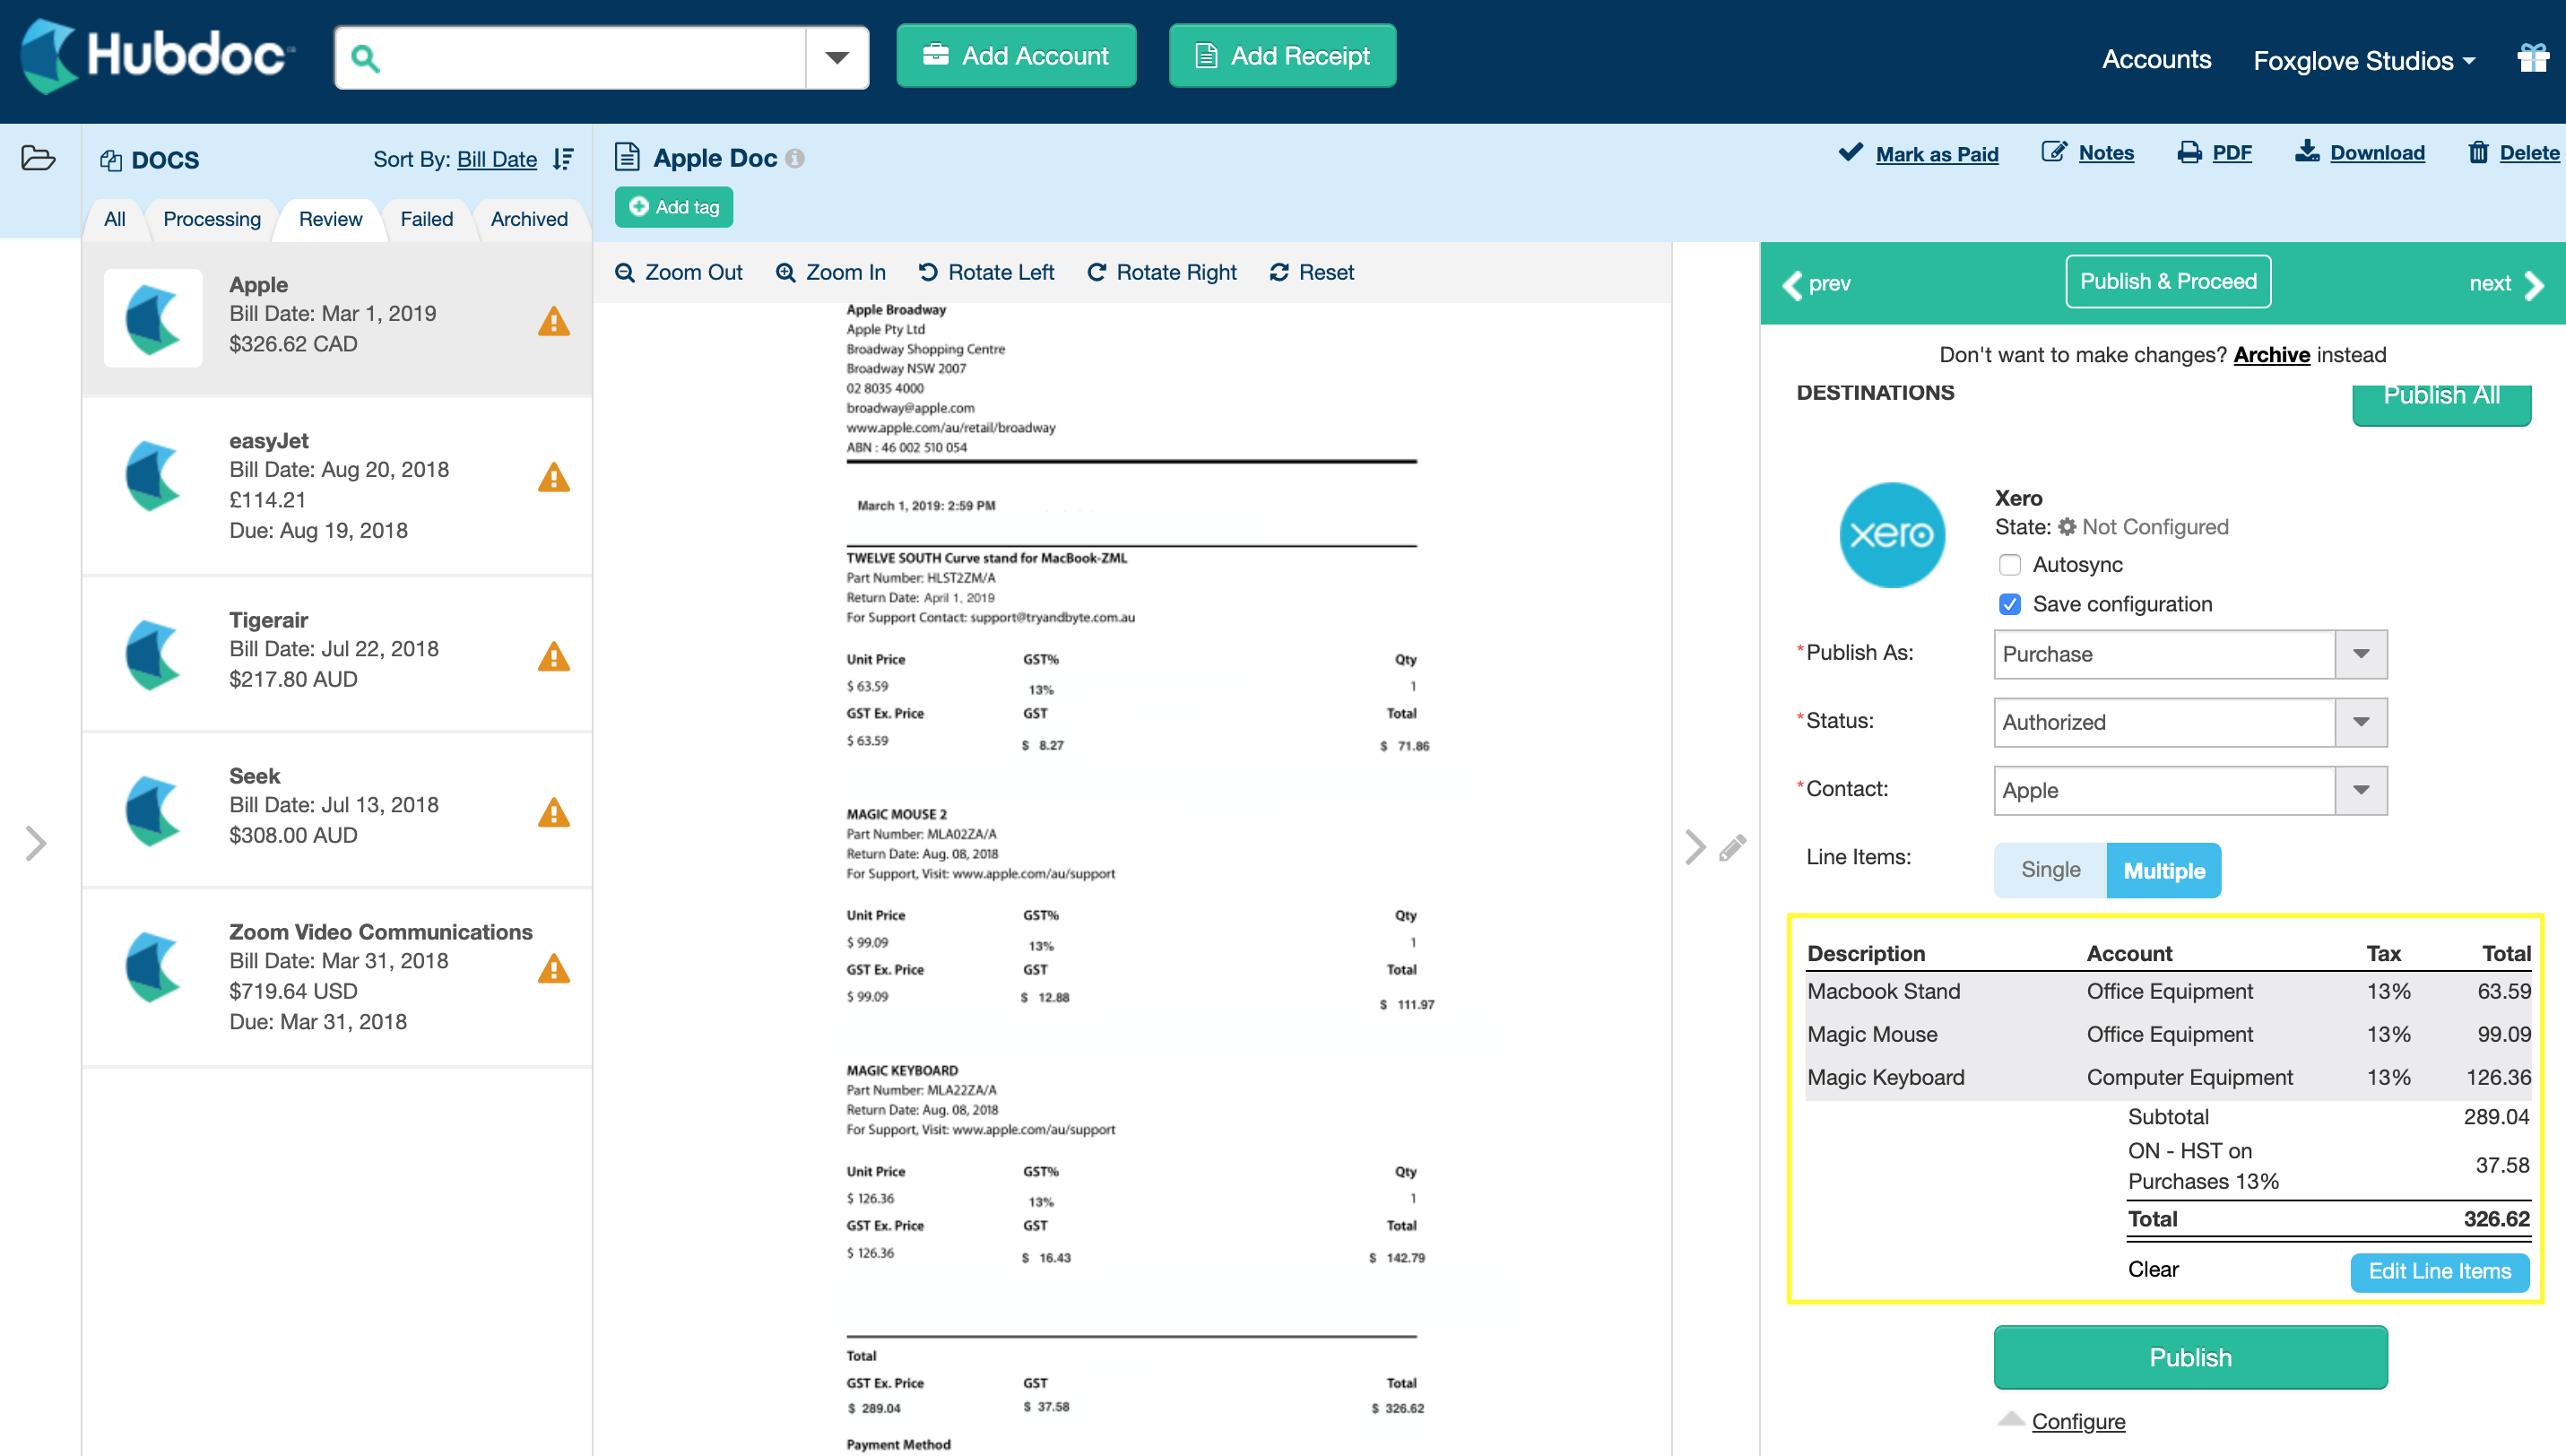Switch to the Failed tab
Image resolution: width=2566 pixels, height=1456 pixels.
click(x=426, y=219)
